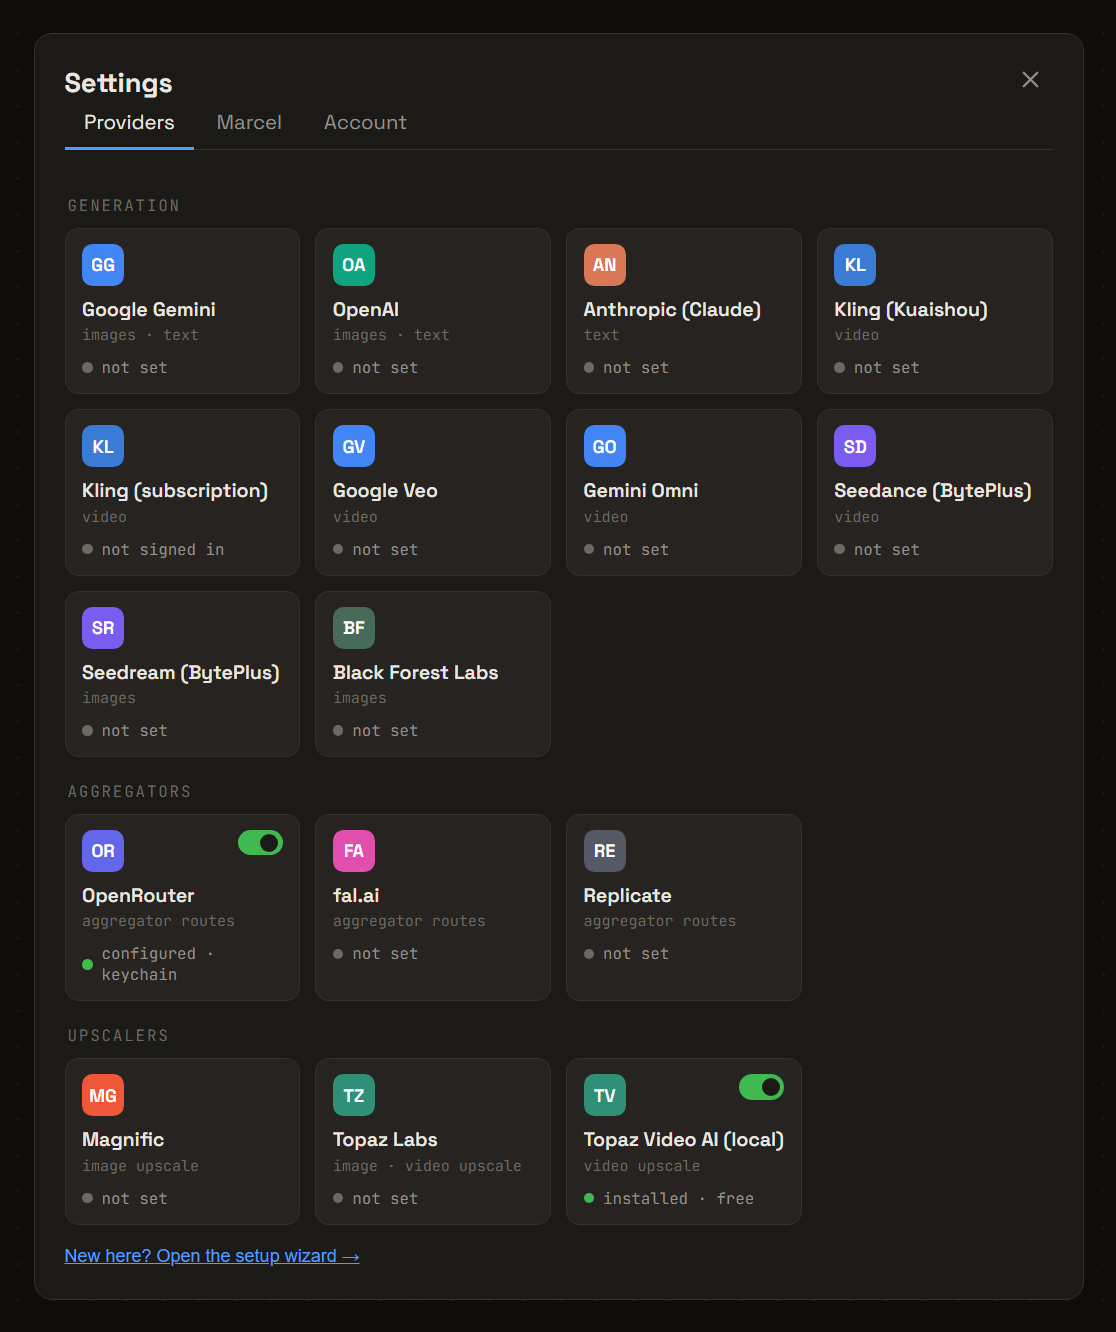
Task: Click the Magnific MG icon
Action: click(103, 1095)
